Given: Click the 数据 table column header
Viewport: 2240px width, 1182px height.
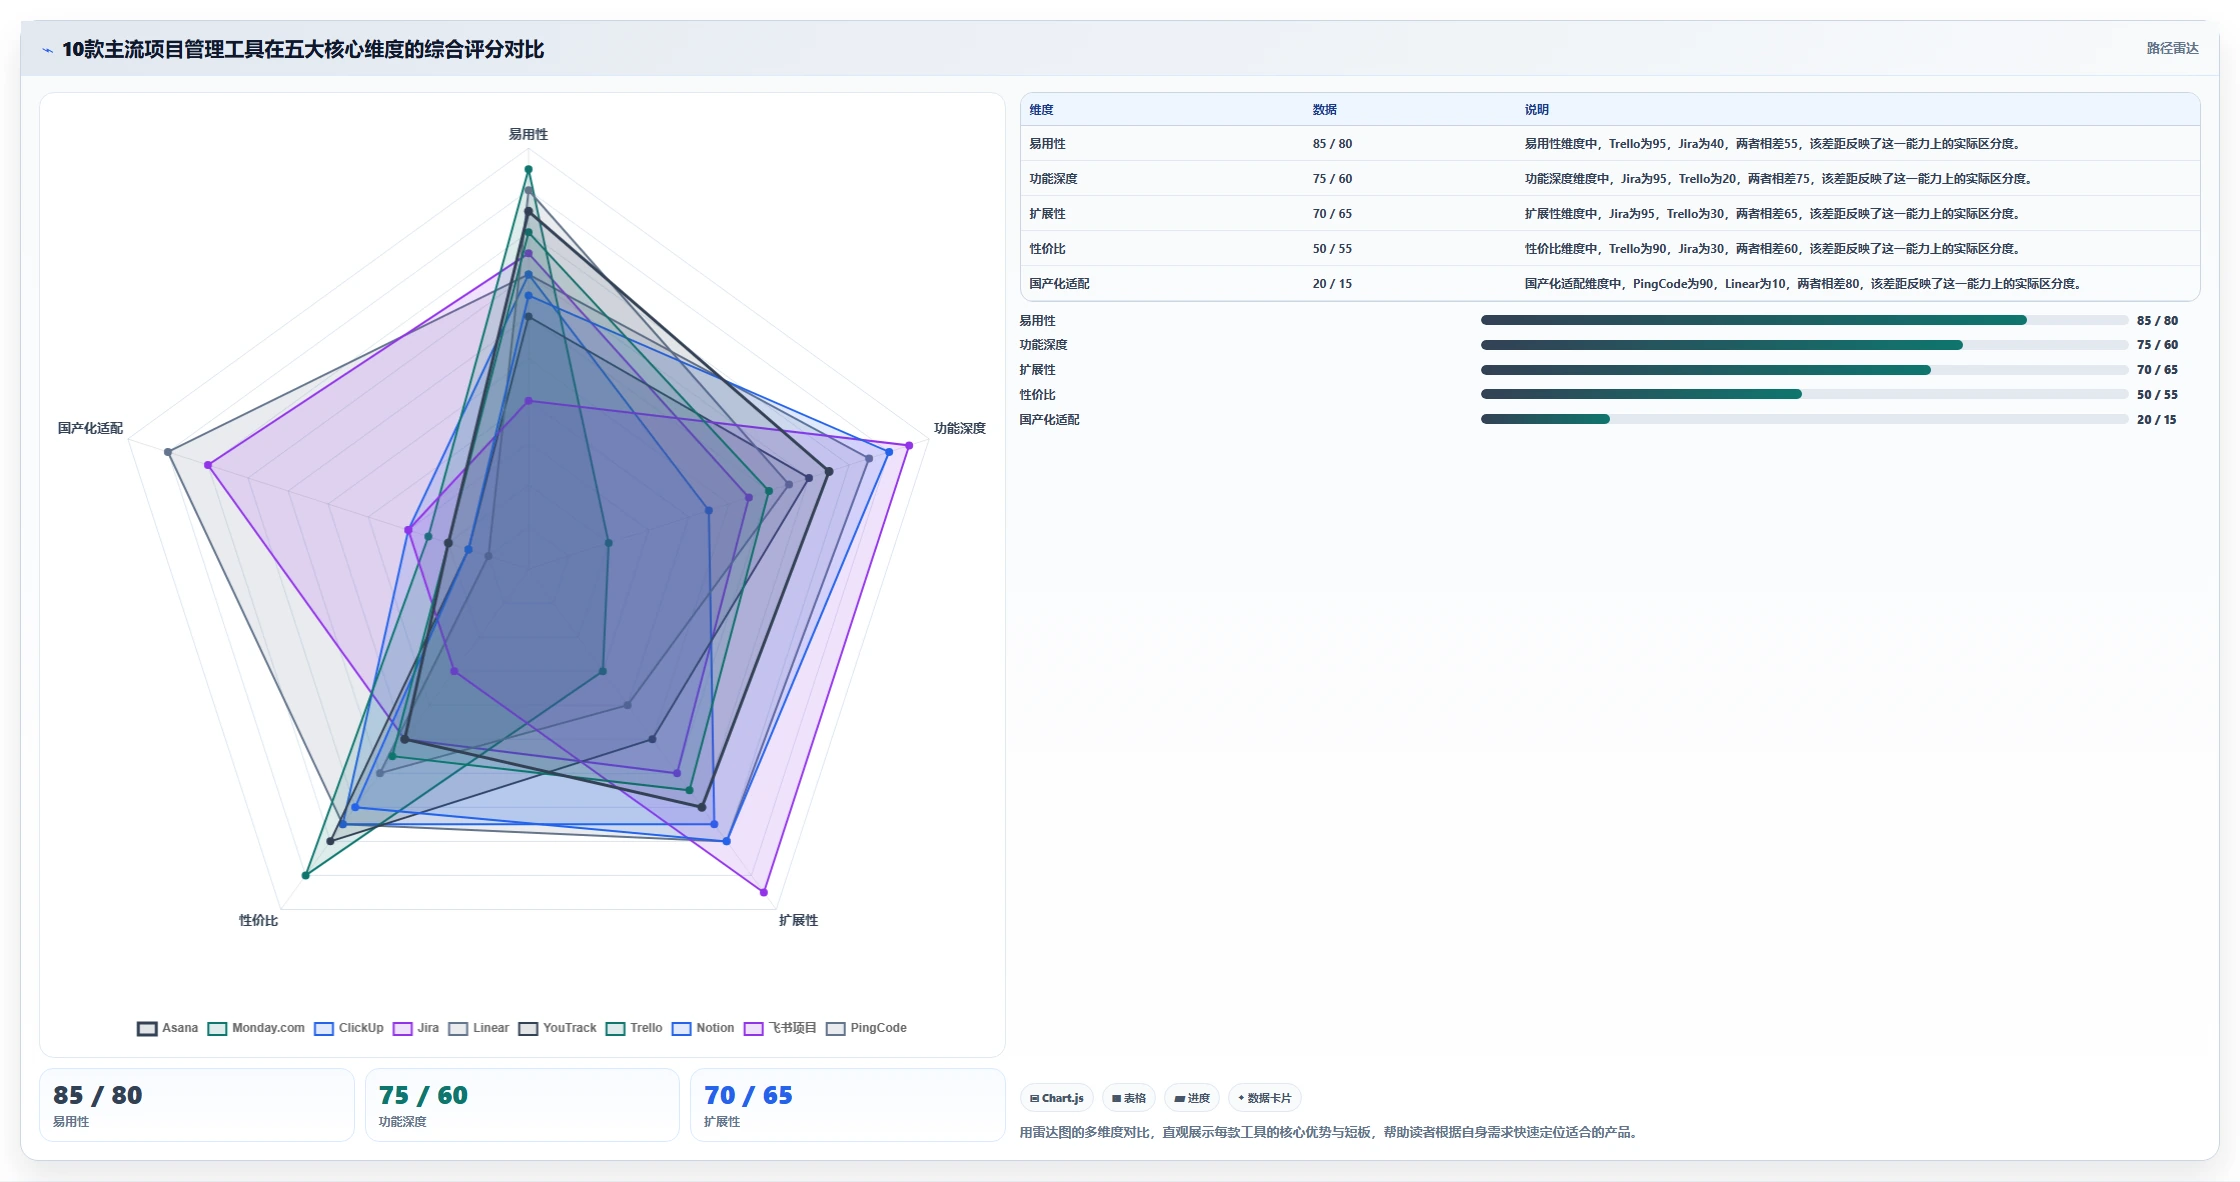Looking at the screenshot, I should [x=1324, y=110].
